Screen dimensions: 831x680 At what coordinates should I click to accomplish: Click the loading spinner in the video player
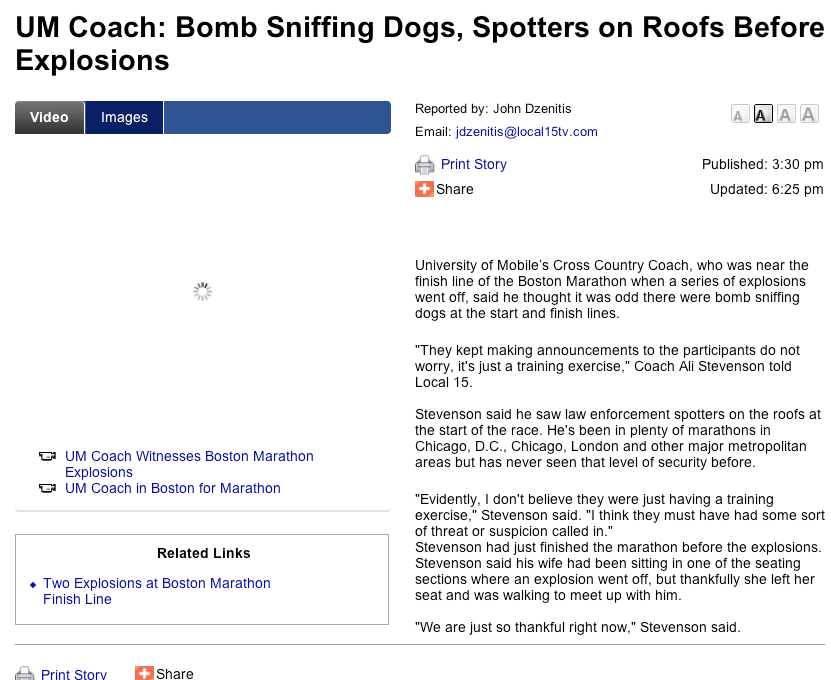pos(202,292)
